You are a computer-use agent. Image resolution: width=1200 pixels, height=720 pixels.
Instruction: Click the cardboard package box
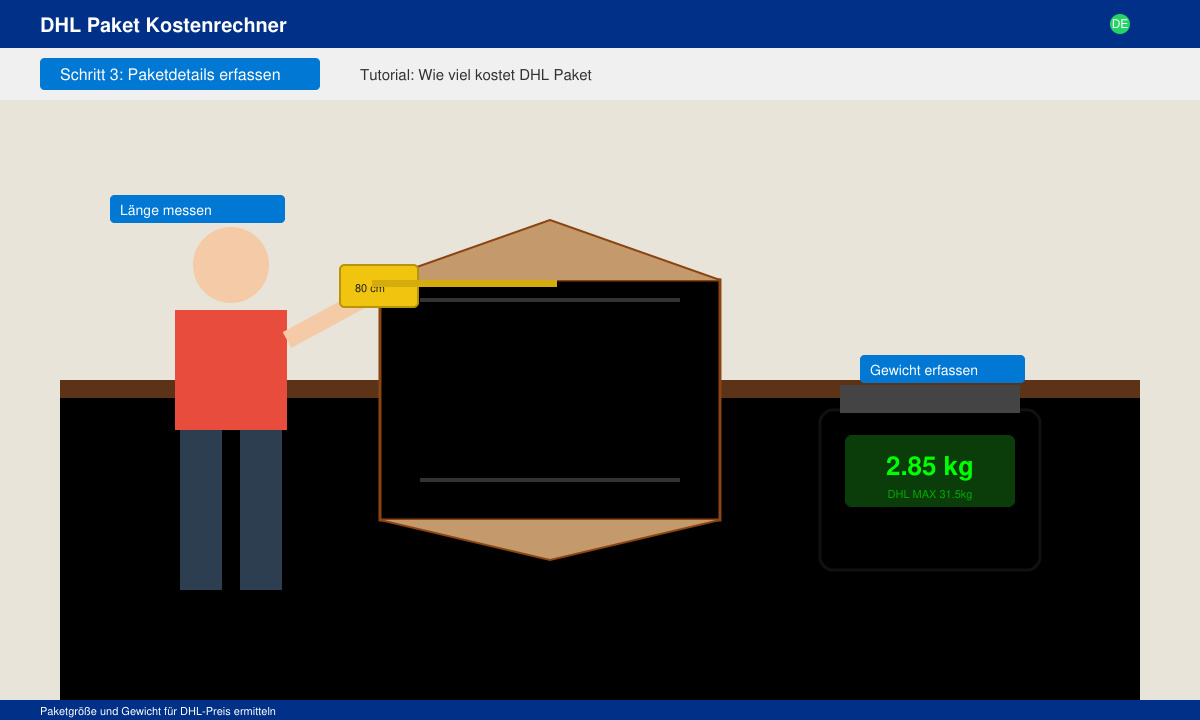550,390
